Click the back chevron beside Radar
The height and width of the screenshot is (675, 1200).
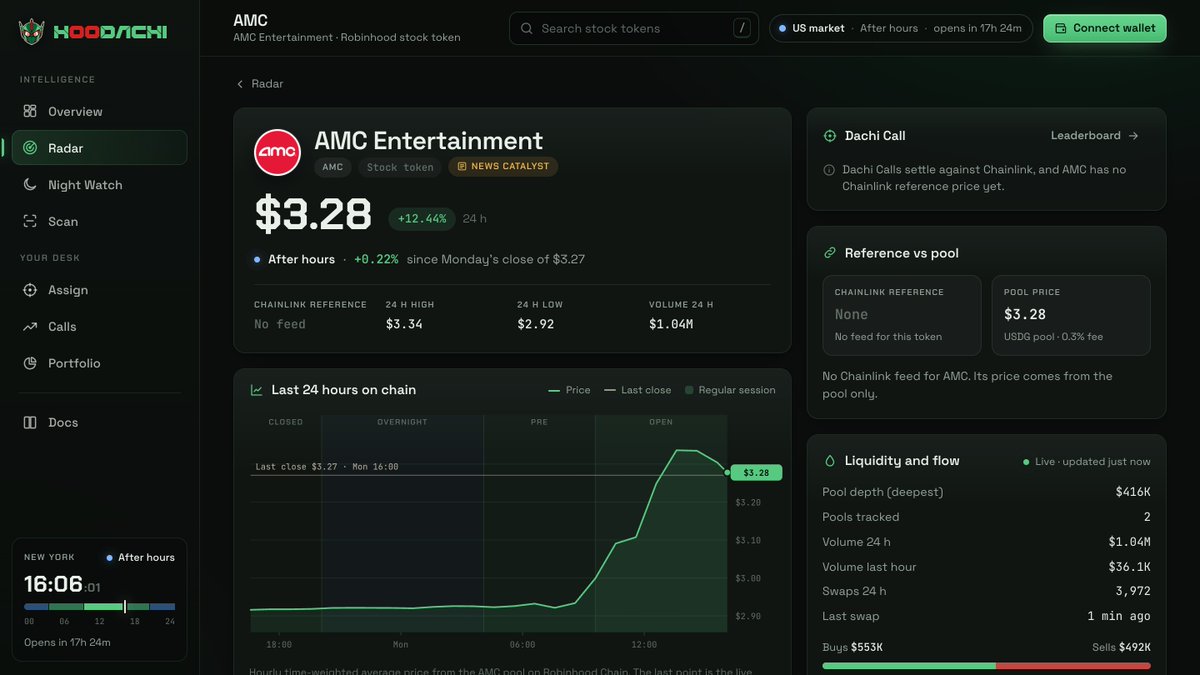[x=240, y=84]
